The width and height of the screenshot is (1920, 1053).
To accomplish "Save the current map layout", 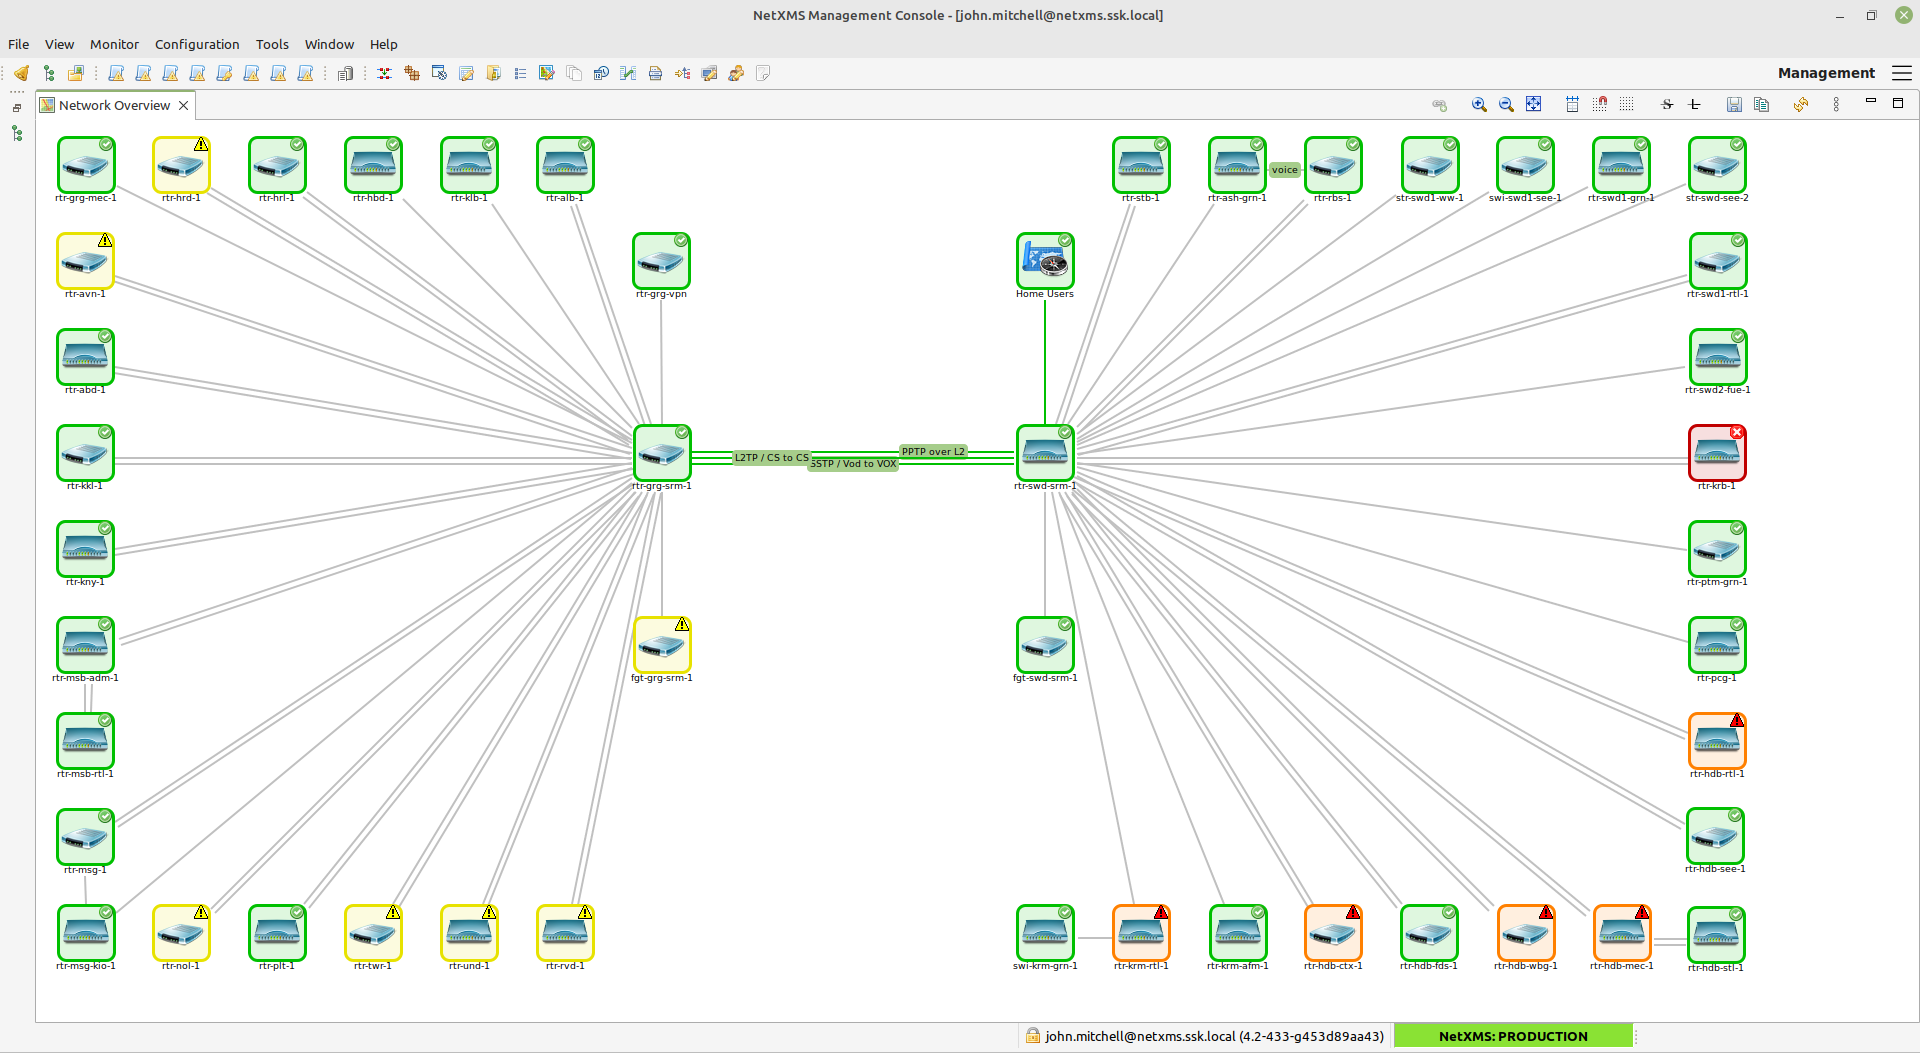I will point(1733,104).
